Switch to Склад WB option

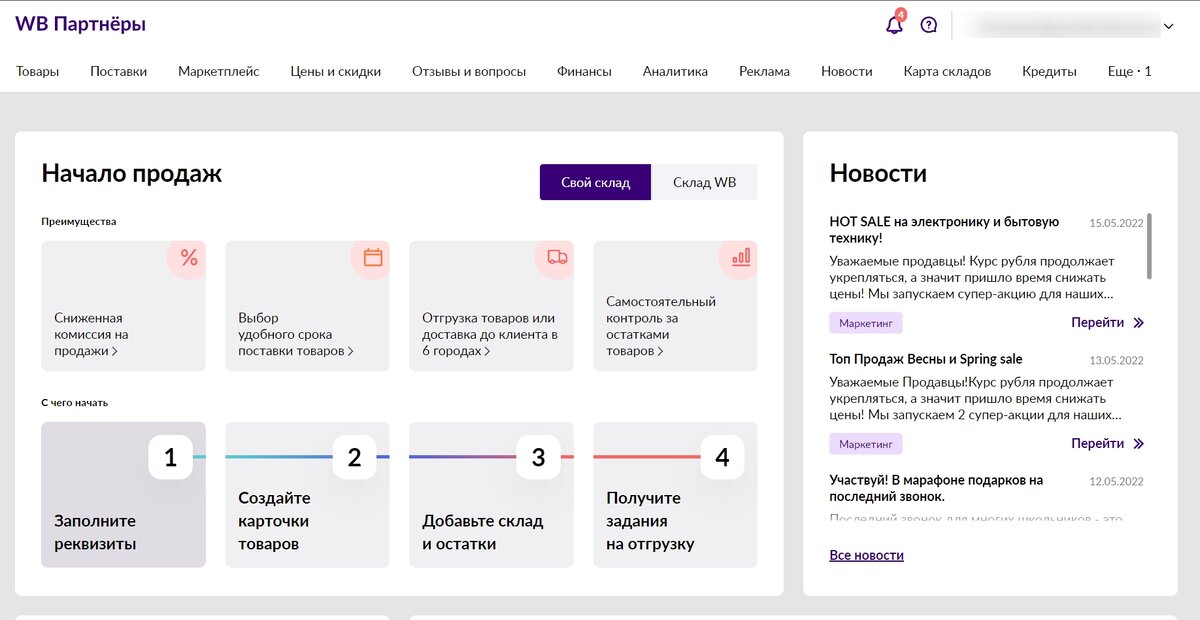(x=705, y=182)
